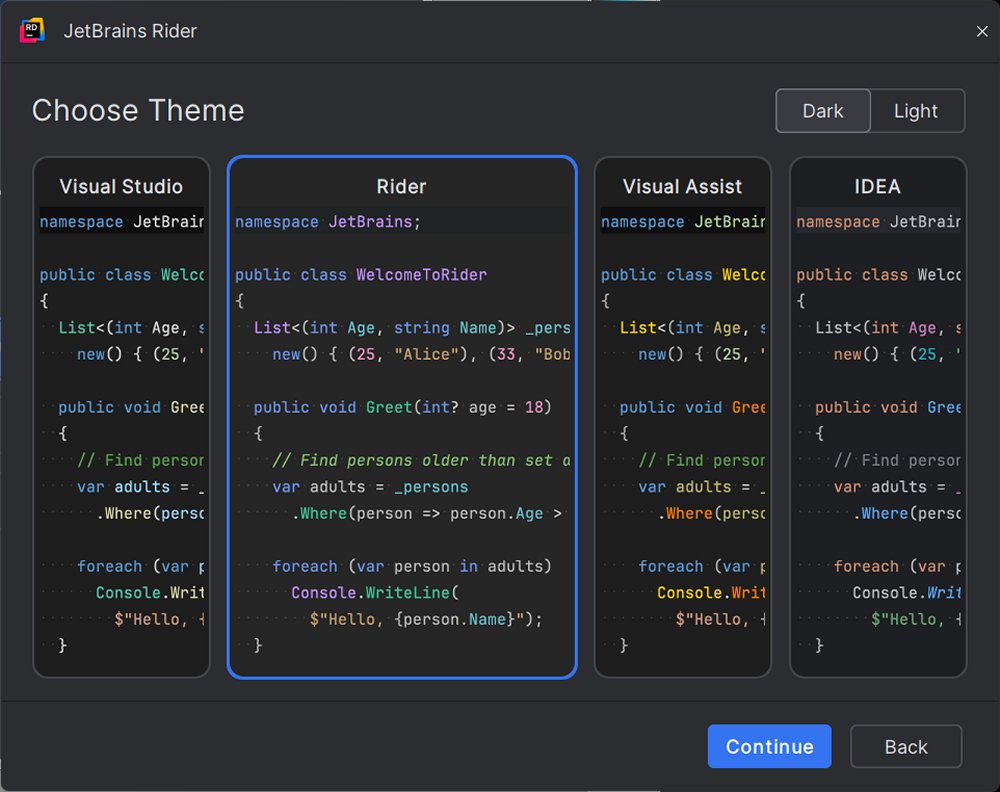
Task: Click the foreach line in Visual Assist preview
Action: [700, 566]
